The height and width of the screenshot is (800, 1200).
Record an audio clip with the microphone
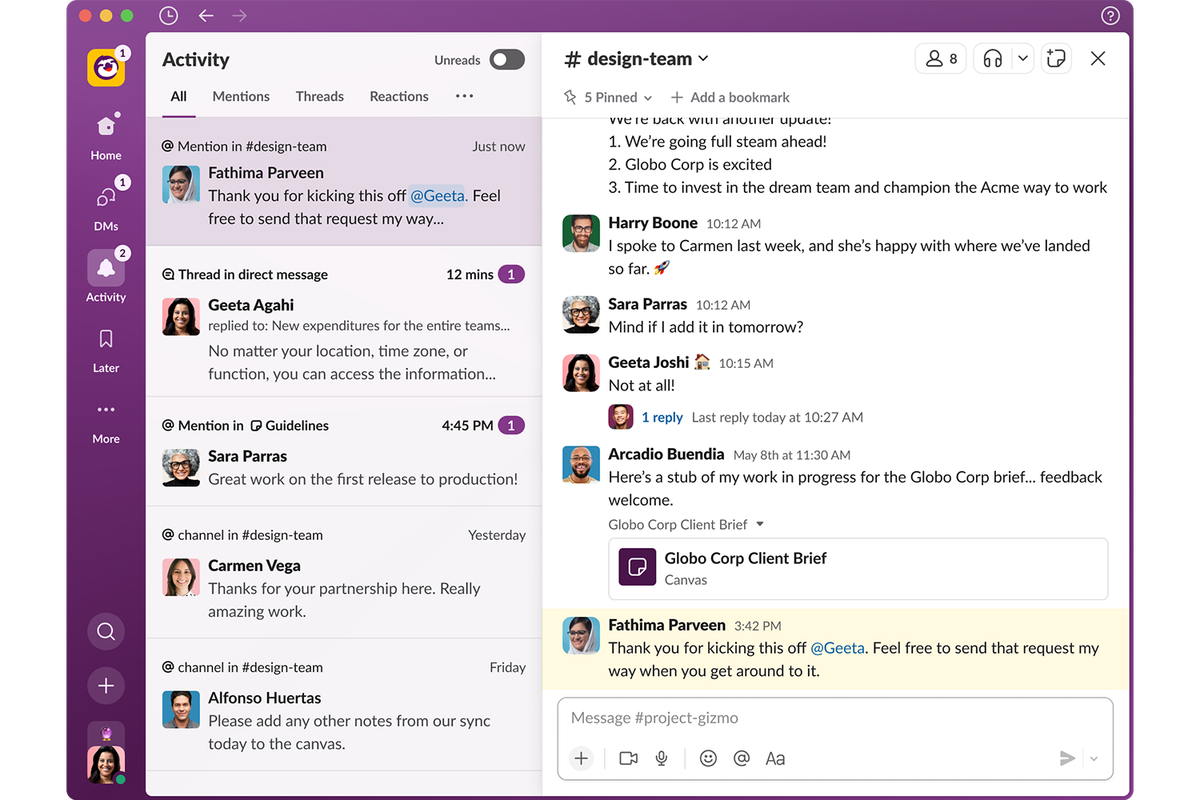pyautogui.click(x=661, y=758)
